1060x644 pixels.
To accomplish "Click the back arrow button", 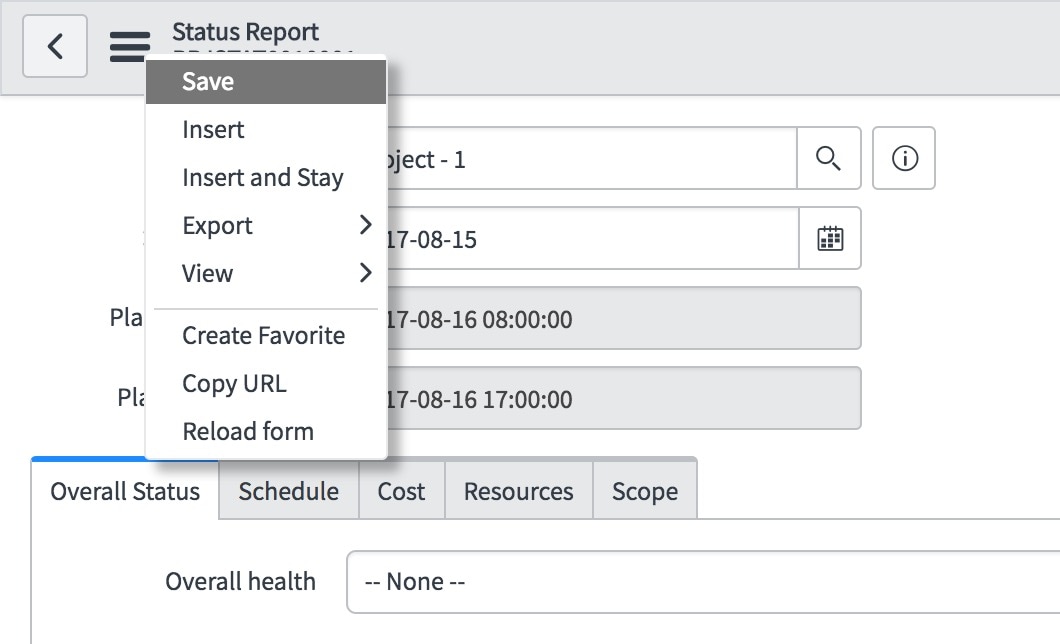I will tap(55, 46).
